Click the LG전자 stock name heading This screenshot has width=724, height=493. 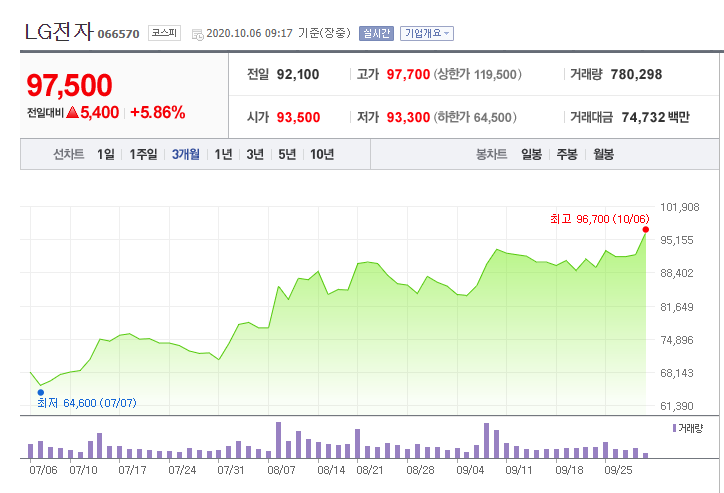(58, 32)
